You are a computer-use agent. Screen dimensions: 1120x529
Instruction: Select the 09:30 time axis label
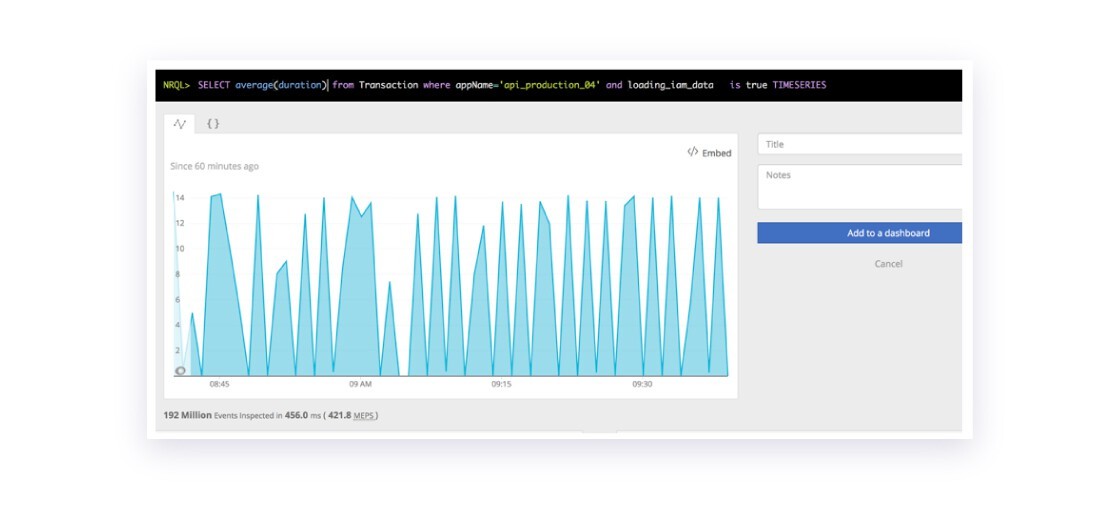point(642,384)
